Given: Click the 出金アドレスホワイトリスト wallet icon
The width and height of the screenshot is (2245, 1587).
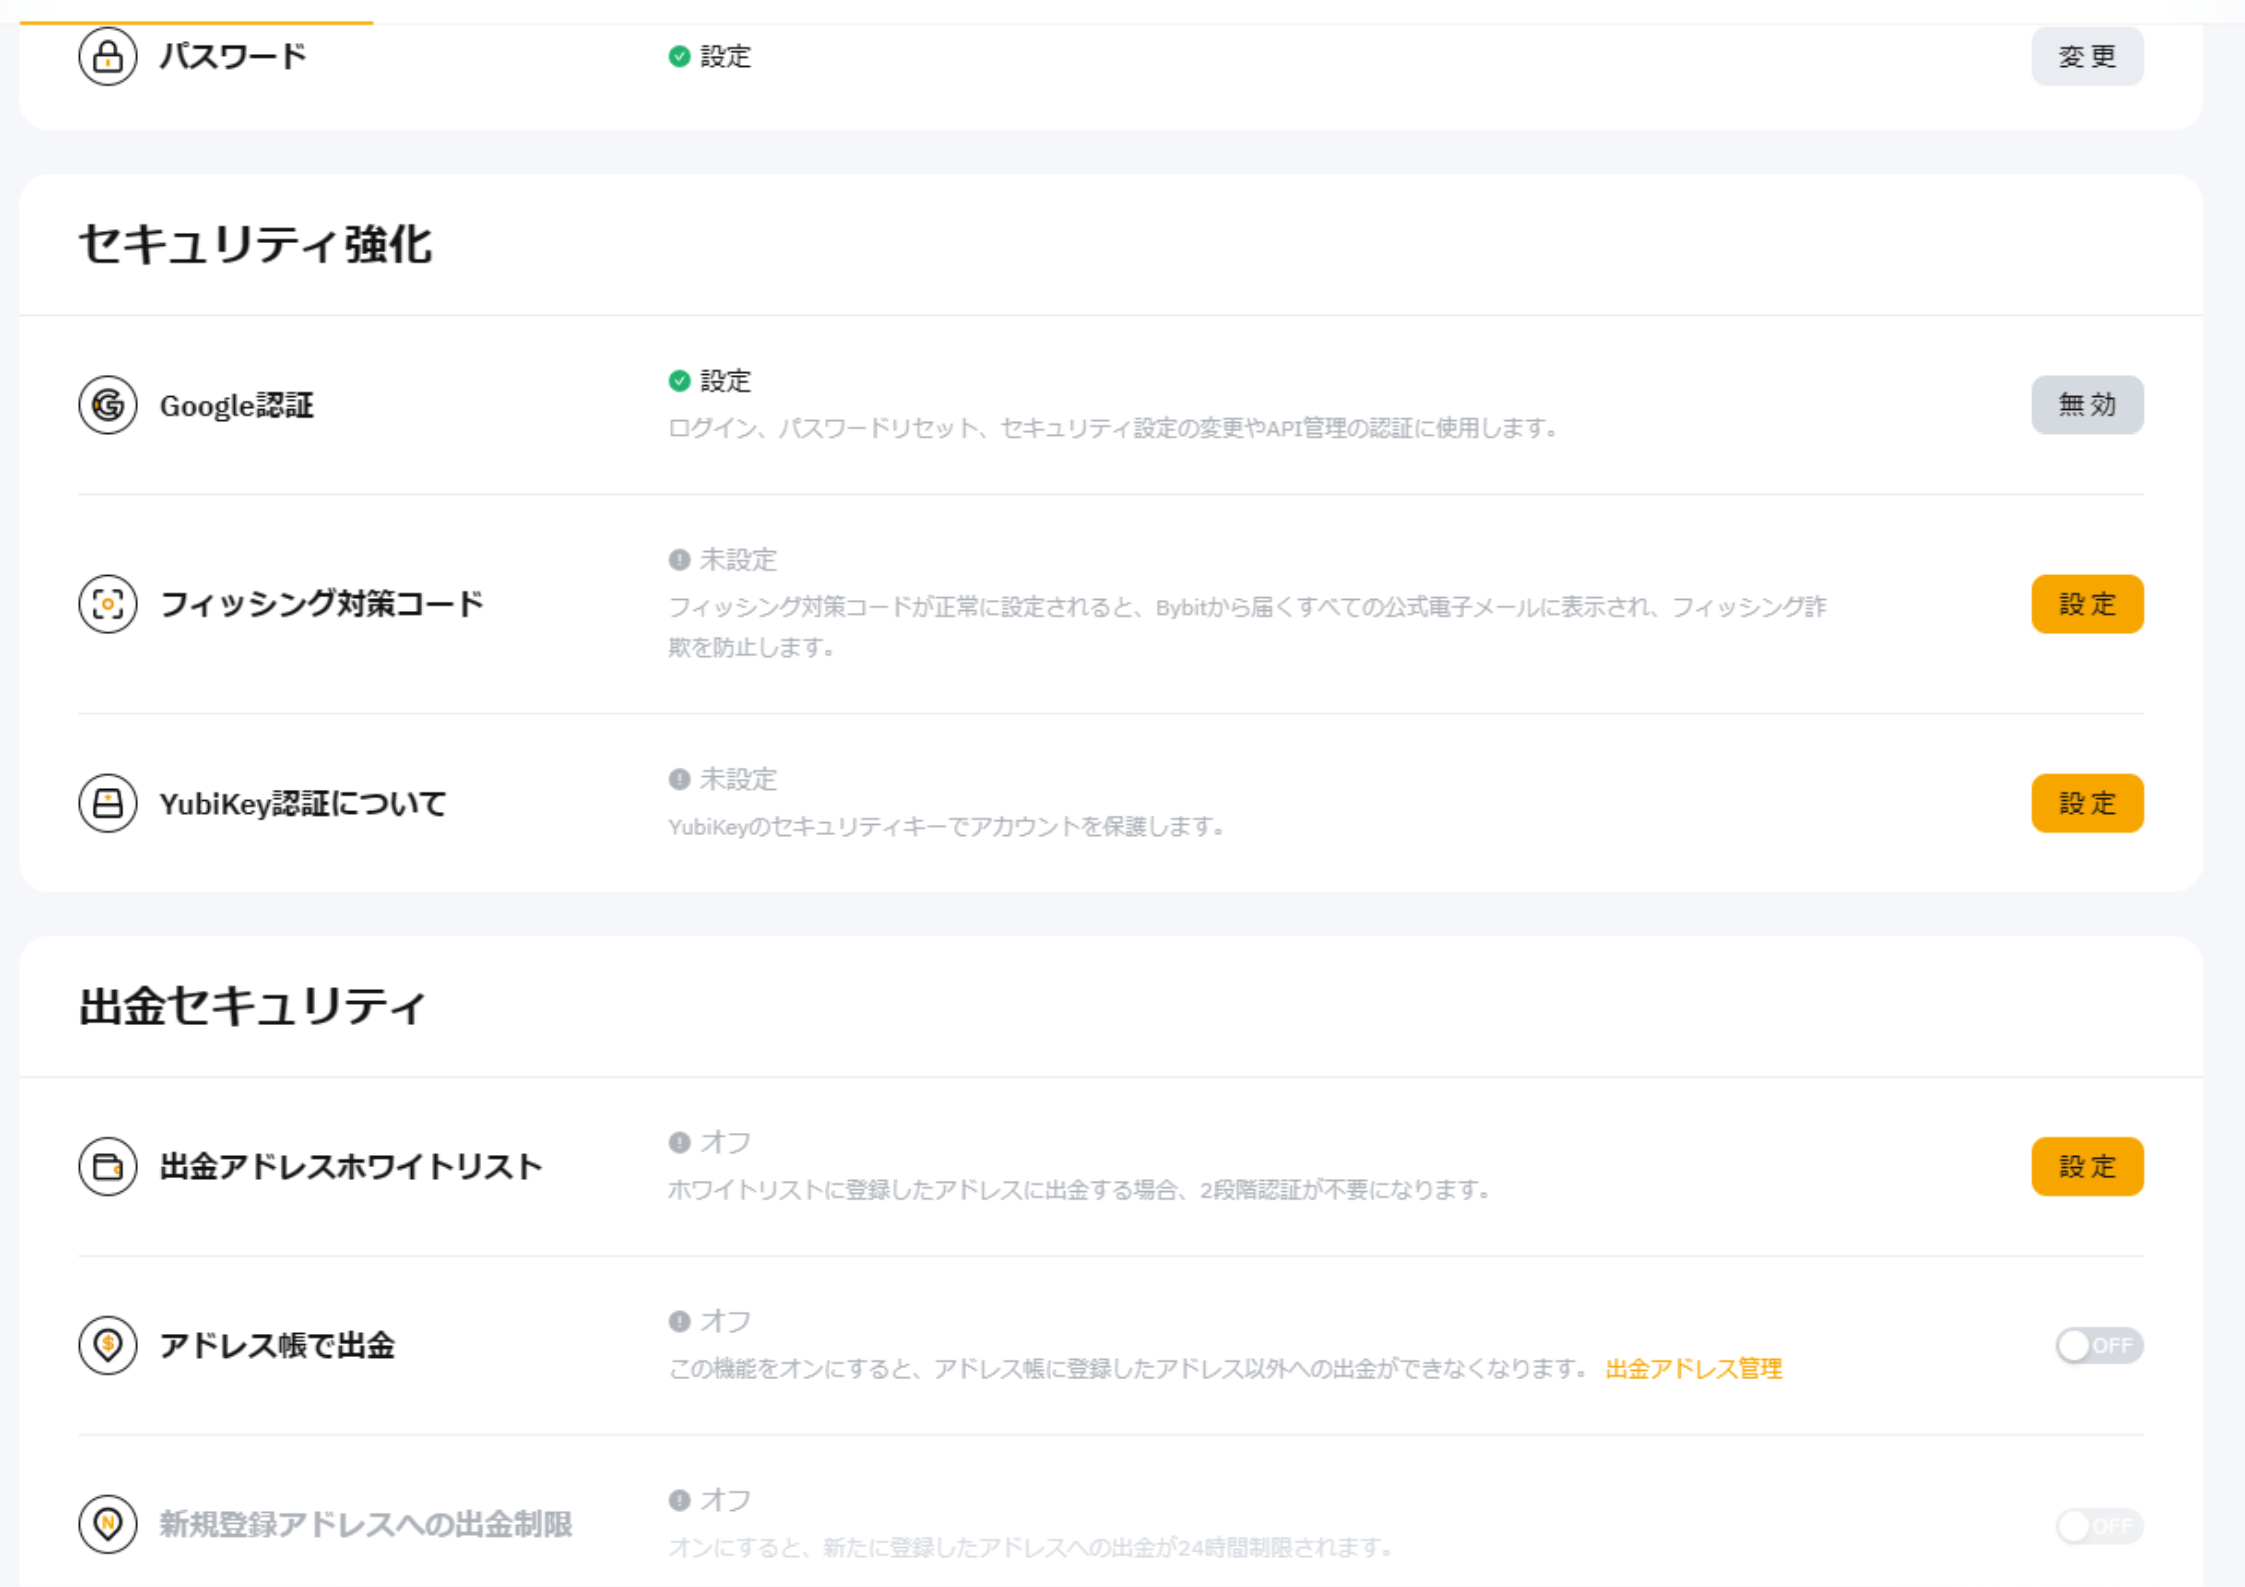Looking at the screenshot, I should point(107,1166).
